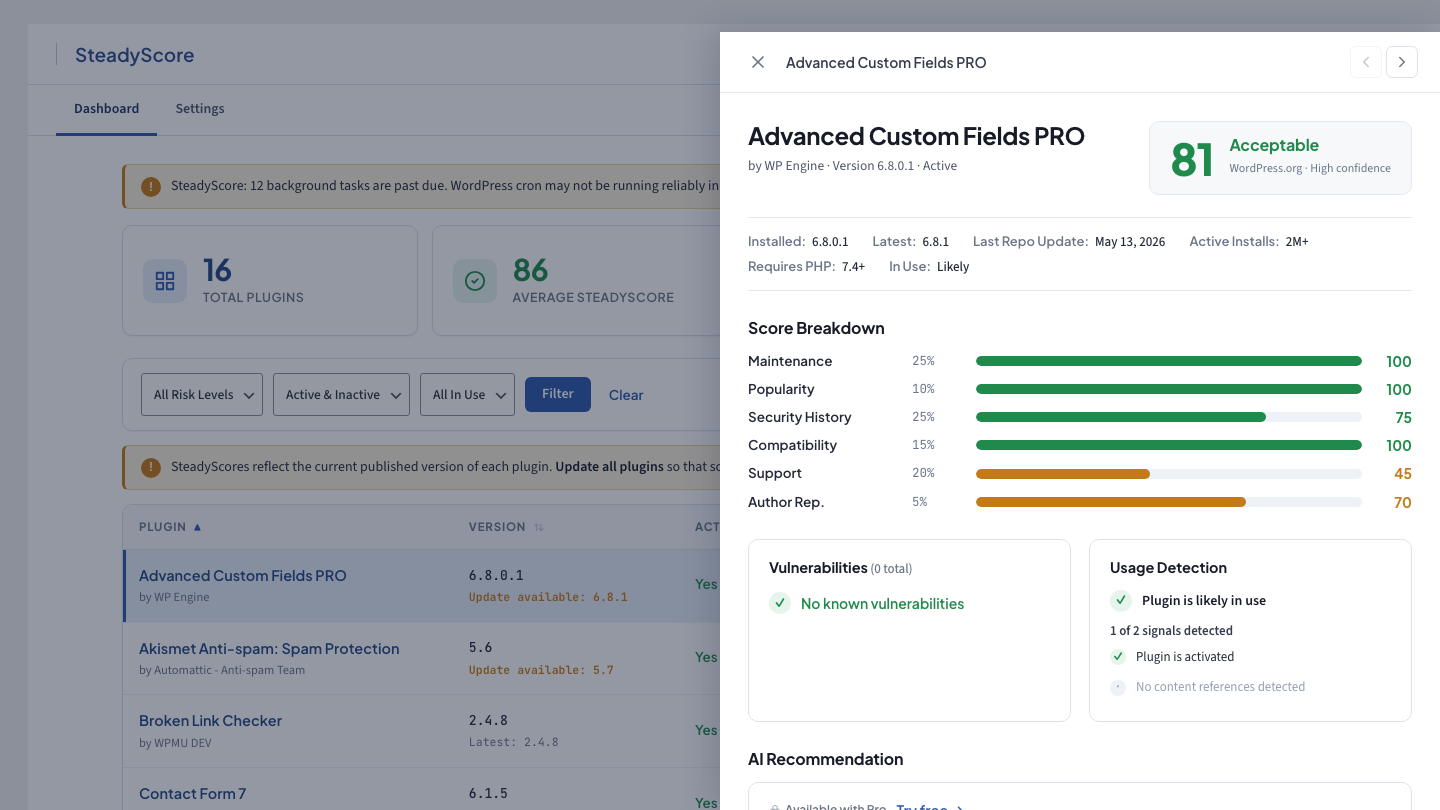Click the grey dot icon beside No content references detected
Screen dimensions: 1440x810
(x=1118, y=687)
